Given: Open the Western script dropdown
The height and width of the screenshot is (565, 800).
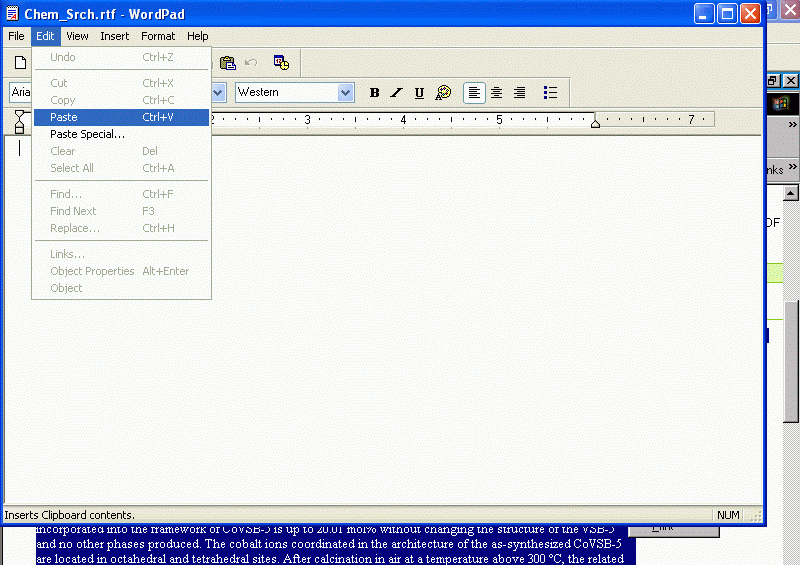Looking at the screenshot, I should coord(345,93).
